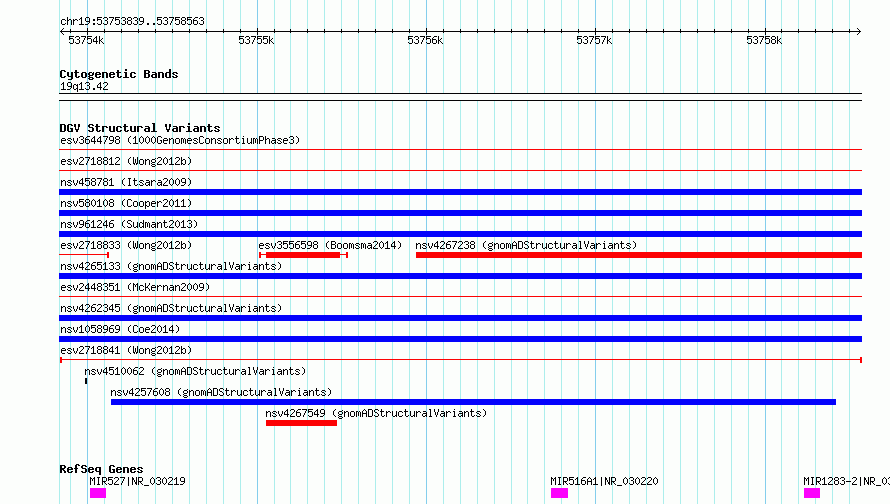Click the nsv458781 (Itsara2009) label
The width and height of the screenshot is (890, 504).
click(126, 182)
